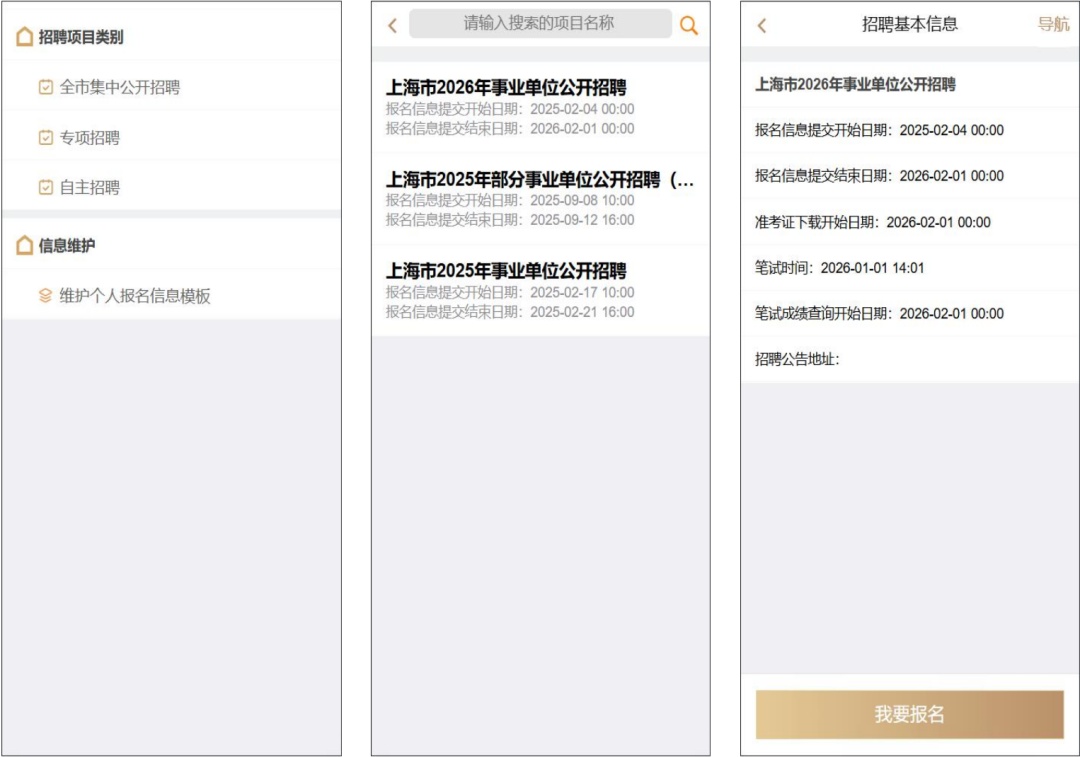1080x757 pixels.
Task: Click layers icon next to 维护个人报名信息模板
Action: click(x=46, y=296)
